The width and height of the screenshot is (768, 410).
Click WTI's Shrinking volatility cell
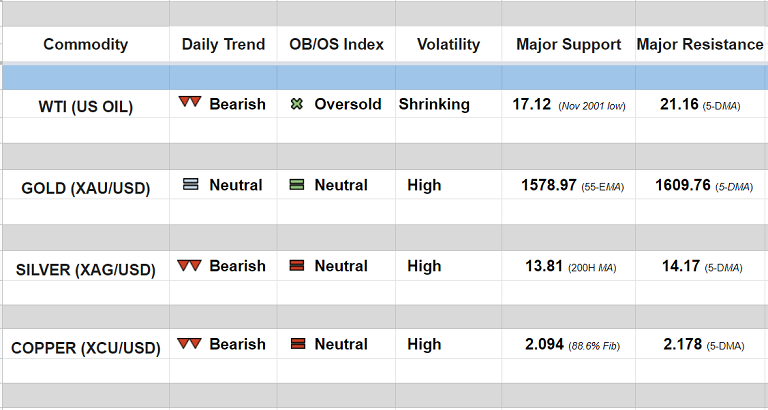(x=434, y=104)
